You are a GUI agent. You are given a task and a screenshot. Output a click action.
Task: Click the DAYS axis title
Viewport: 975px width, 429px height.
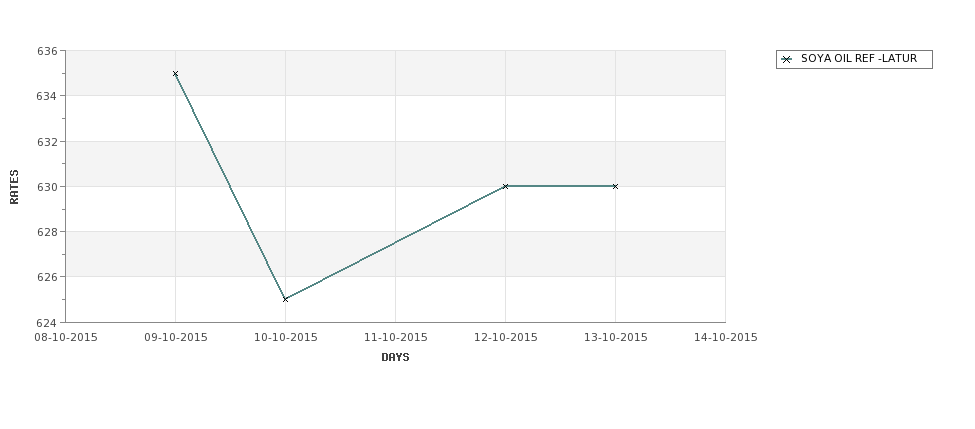tap(395, 357)
